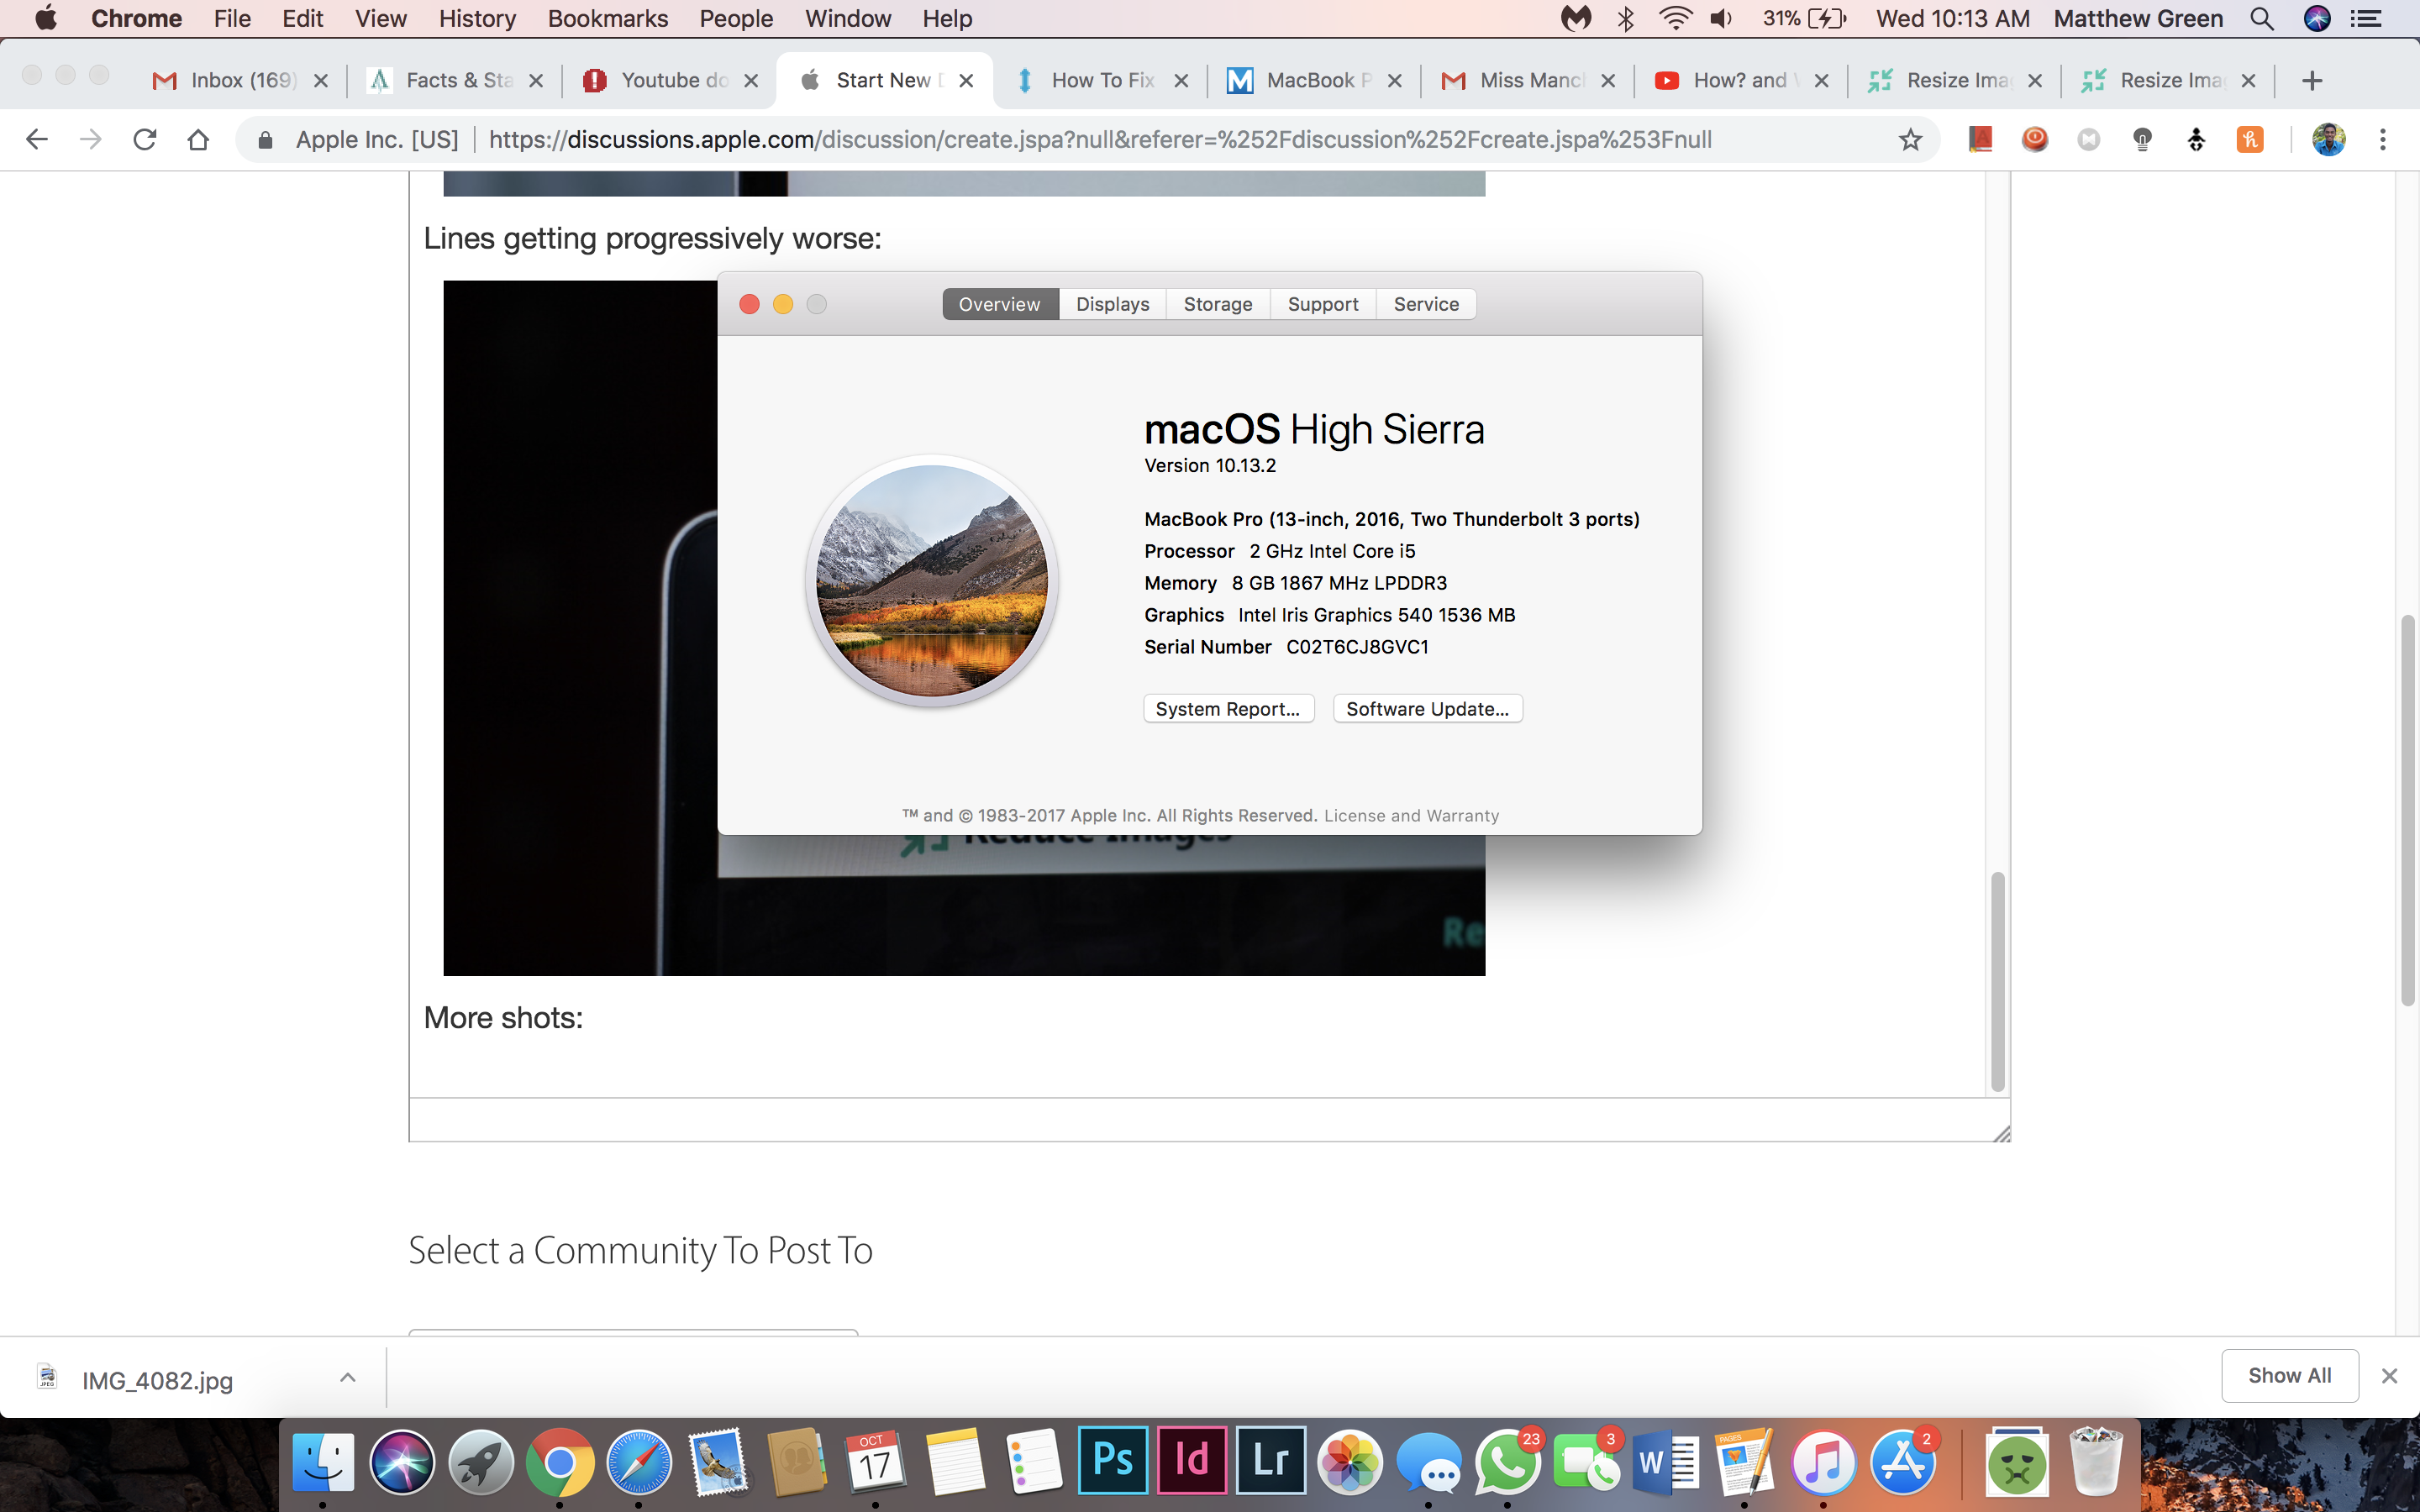Click the bookmark star icon in address bar
This screenshot has width=2420, height=1512.
[x=1910, y=140]
